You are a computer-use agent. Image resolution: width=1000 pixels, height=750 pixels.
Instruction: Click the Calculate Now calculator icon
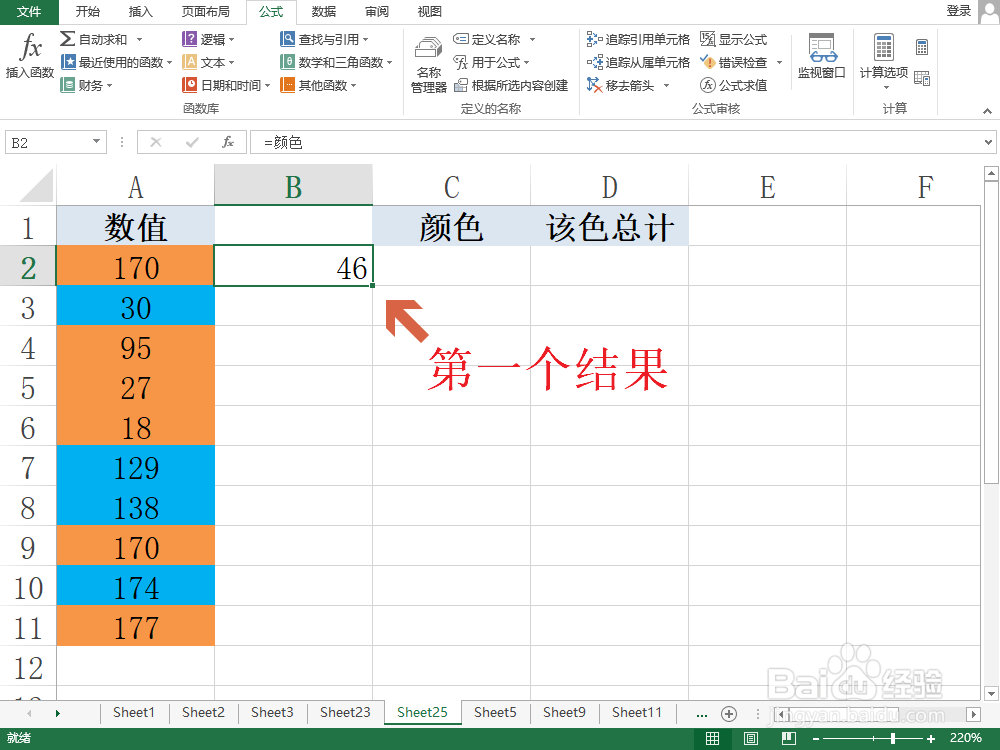point(922,47)
